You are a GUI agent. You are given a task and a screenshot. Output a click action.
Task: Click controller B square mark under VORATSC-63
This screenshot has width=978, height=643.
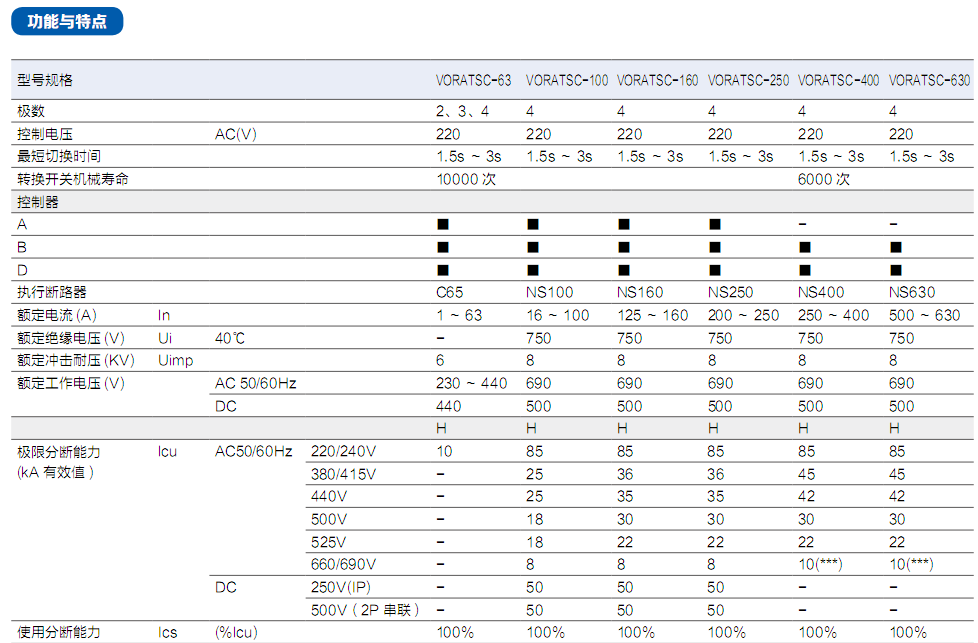click(x=443, y=247)
